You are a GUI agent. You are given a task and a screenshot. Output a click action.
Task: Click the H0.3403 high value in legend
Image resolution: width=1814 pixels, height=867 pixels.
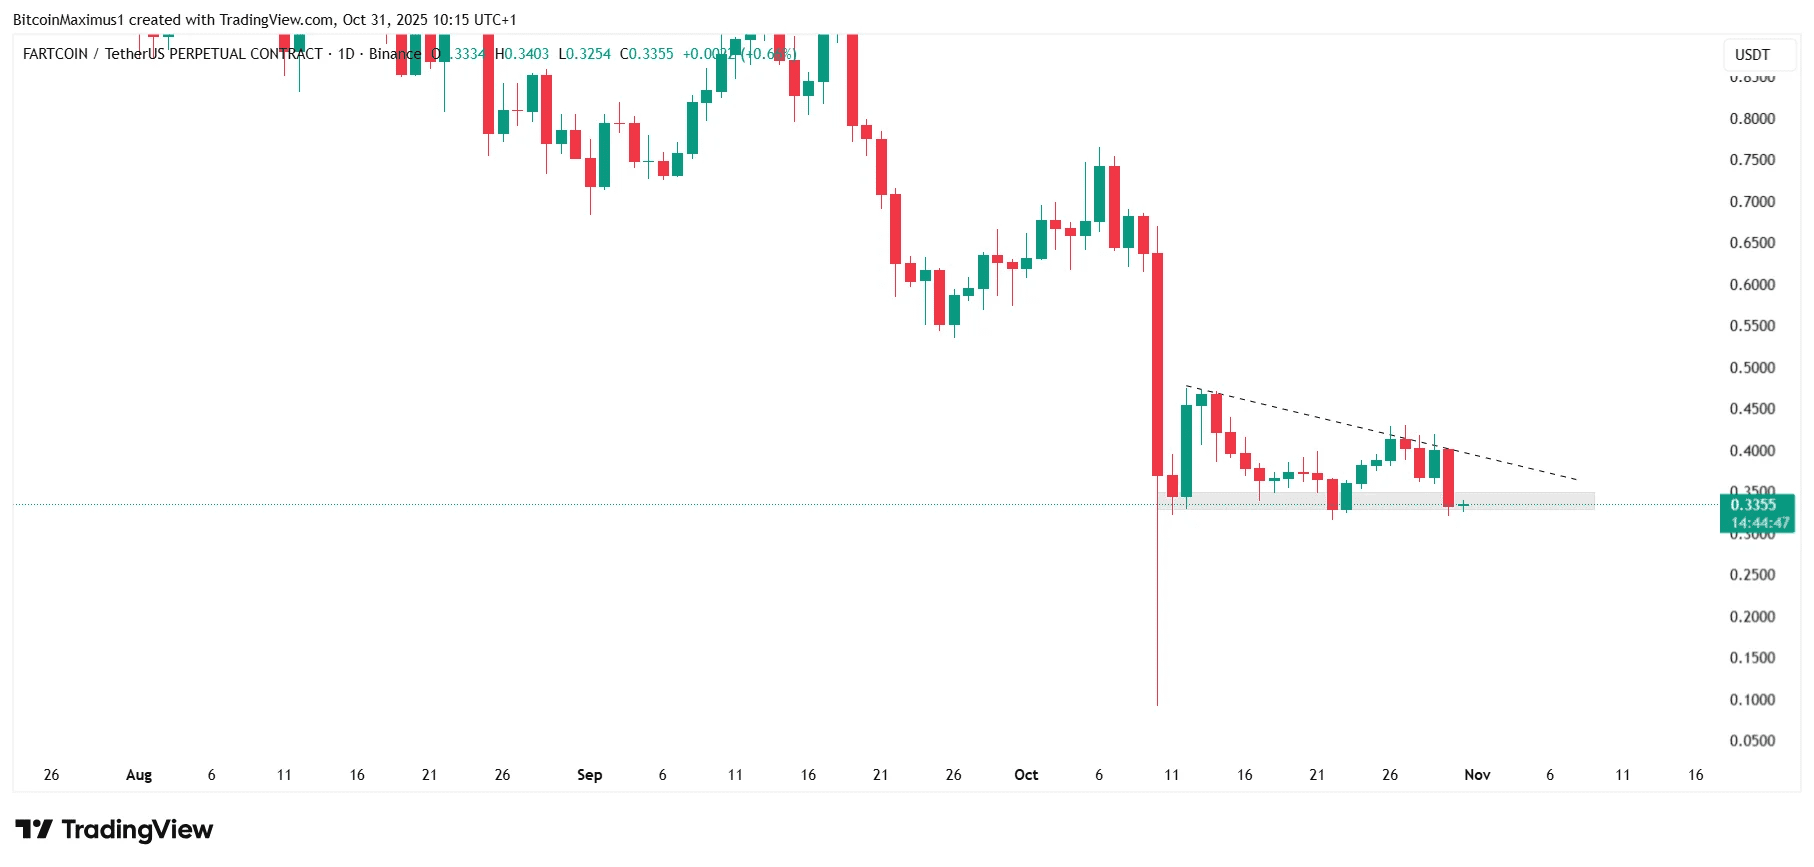(522, 54)
